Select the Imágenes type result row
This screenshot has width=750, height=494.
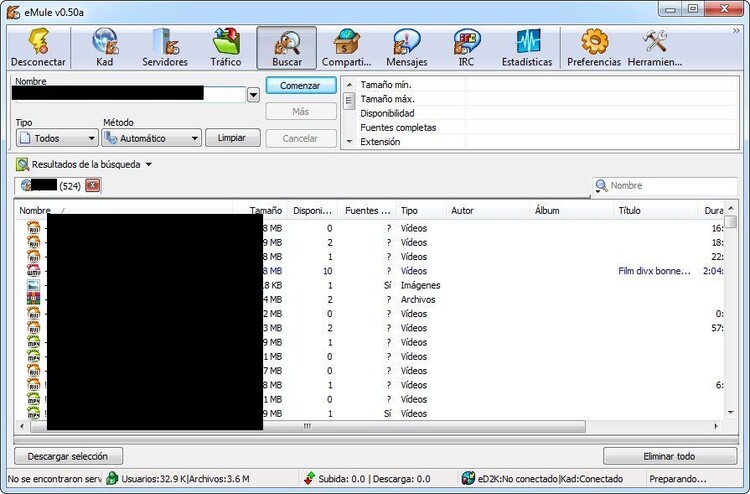pos(370,285)
